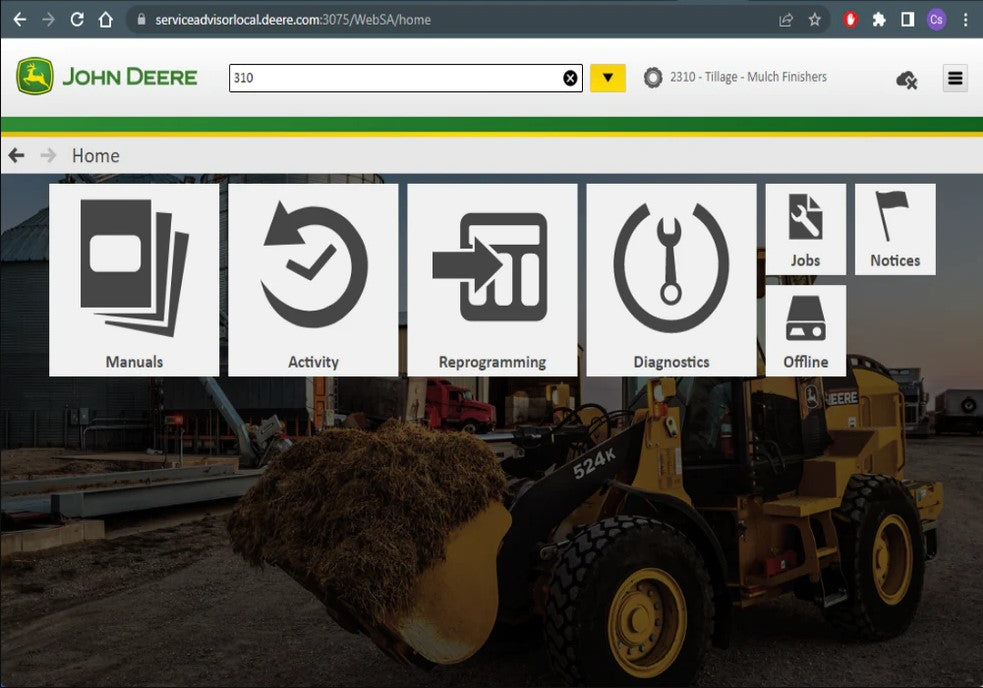983x688 pixels.
Task: Open the Diagnostics wrench tile
Action: [671, 279]
